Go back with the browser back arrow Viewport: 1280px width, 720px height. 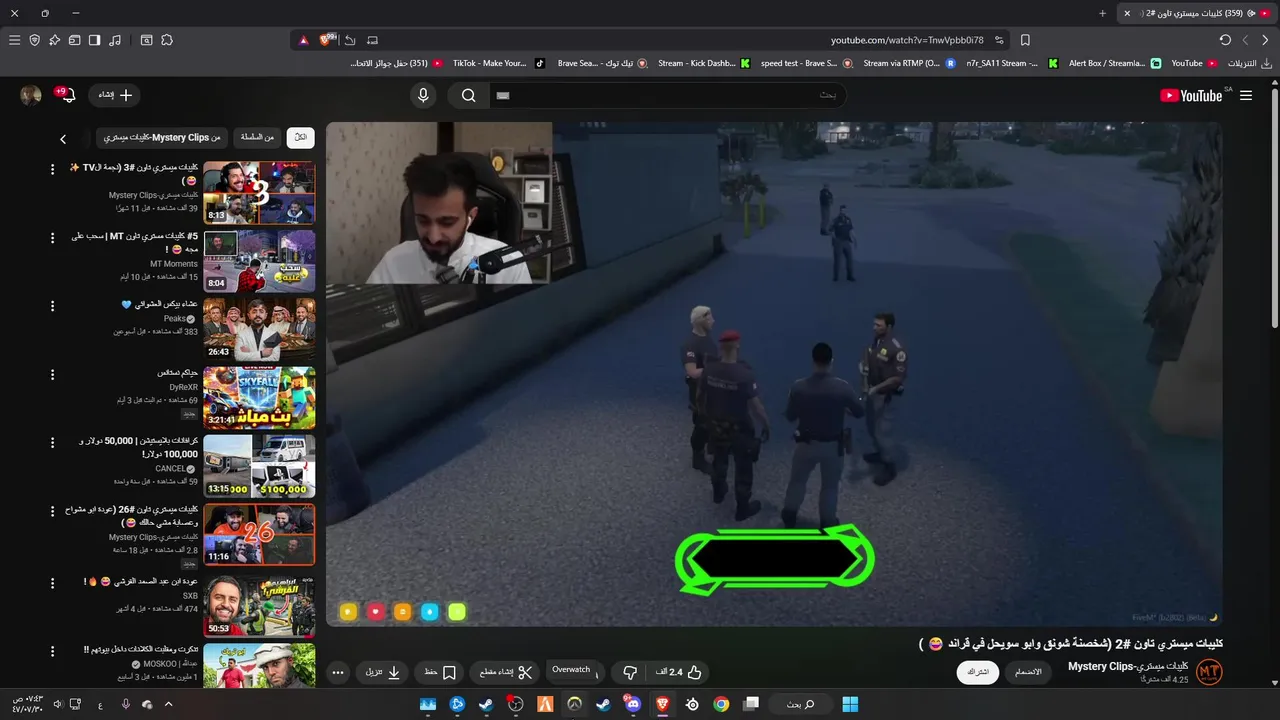point(1265,40)
